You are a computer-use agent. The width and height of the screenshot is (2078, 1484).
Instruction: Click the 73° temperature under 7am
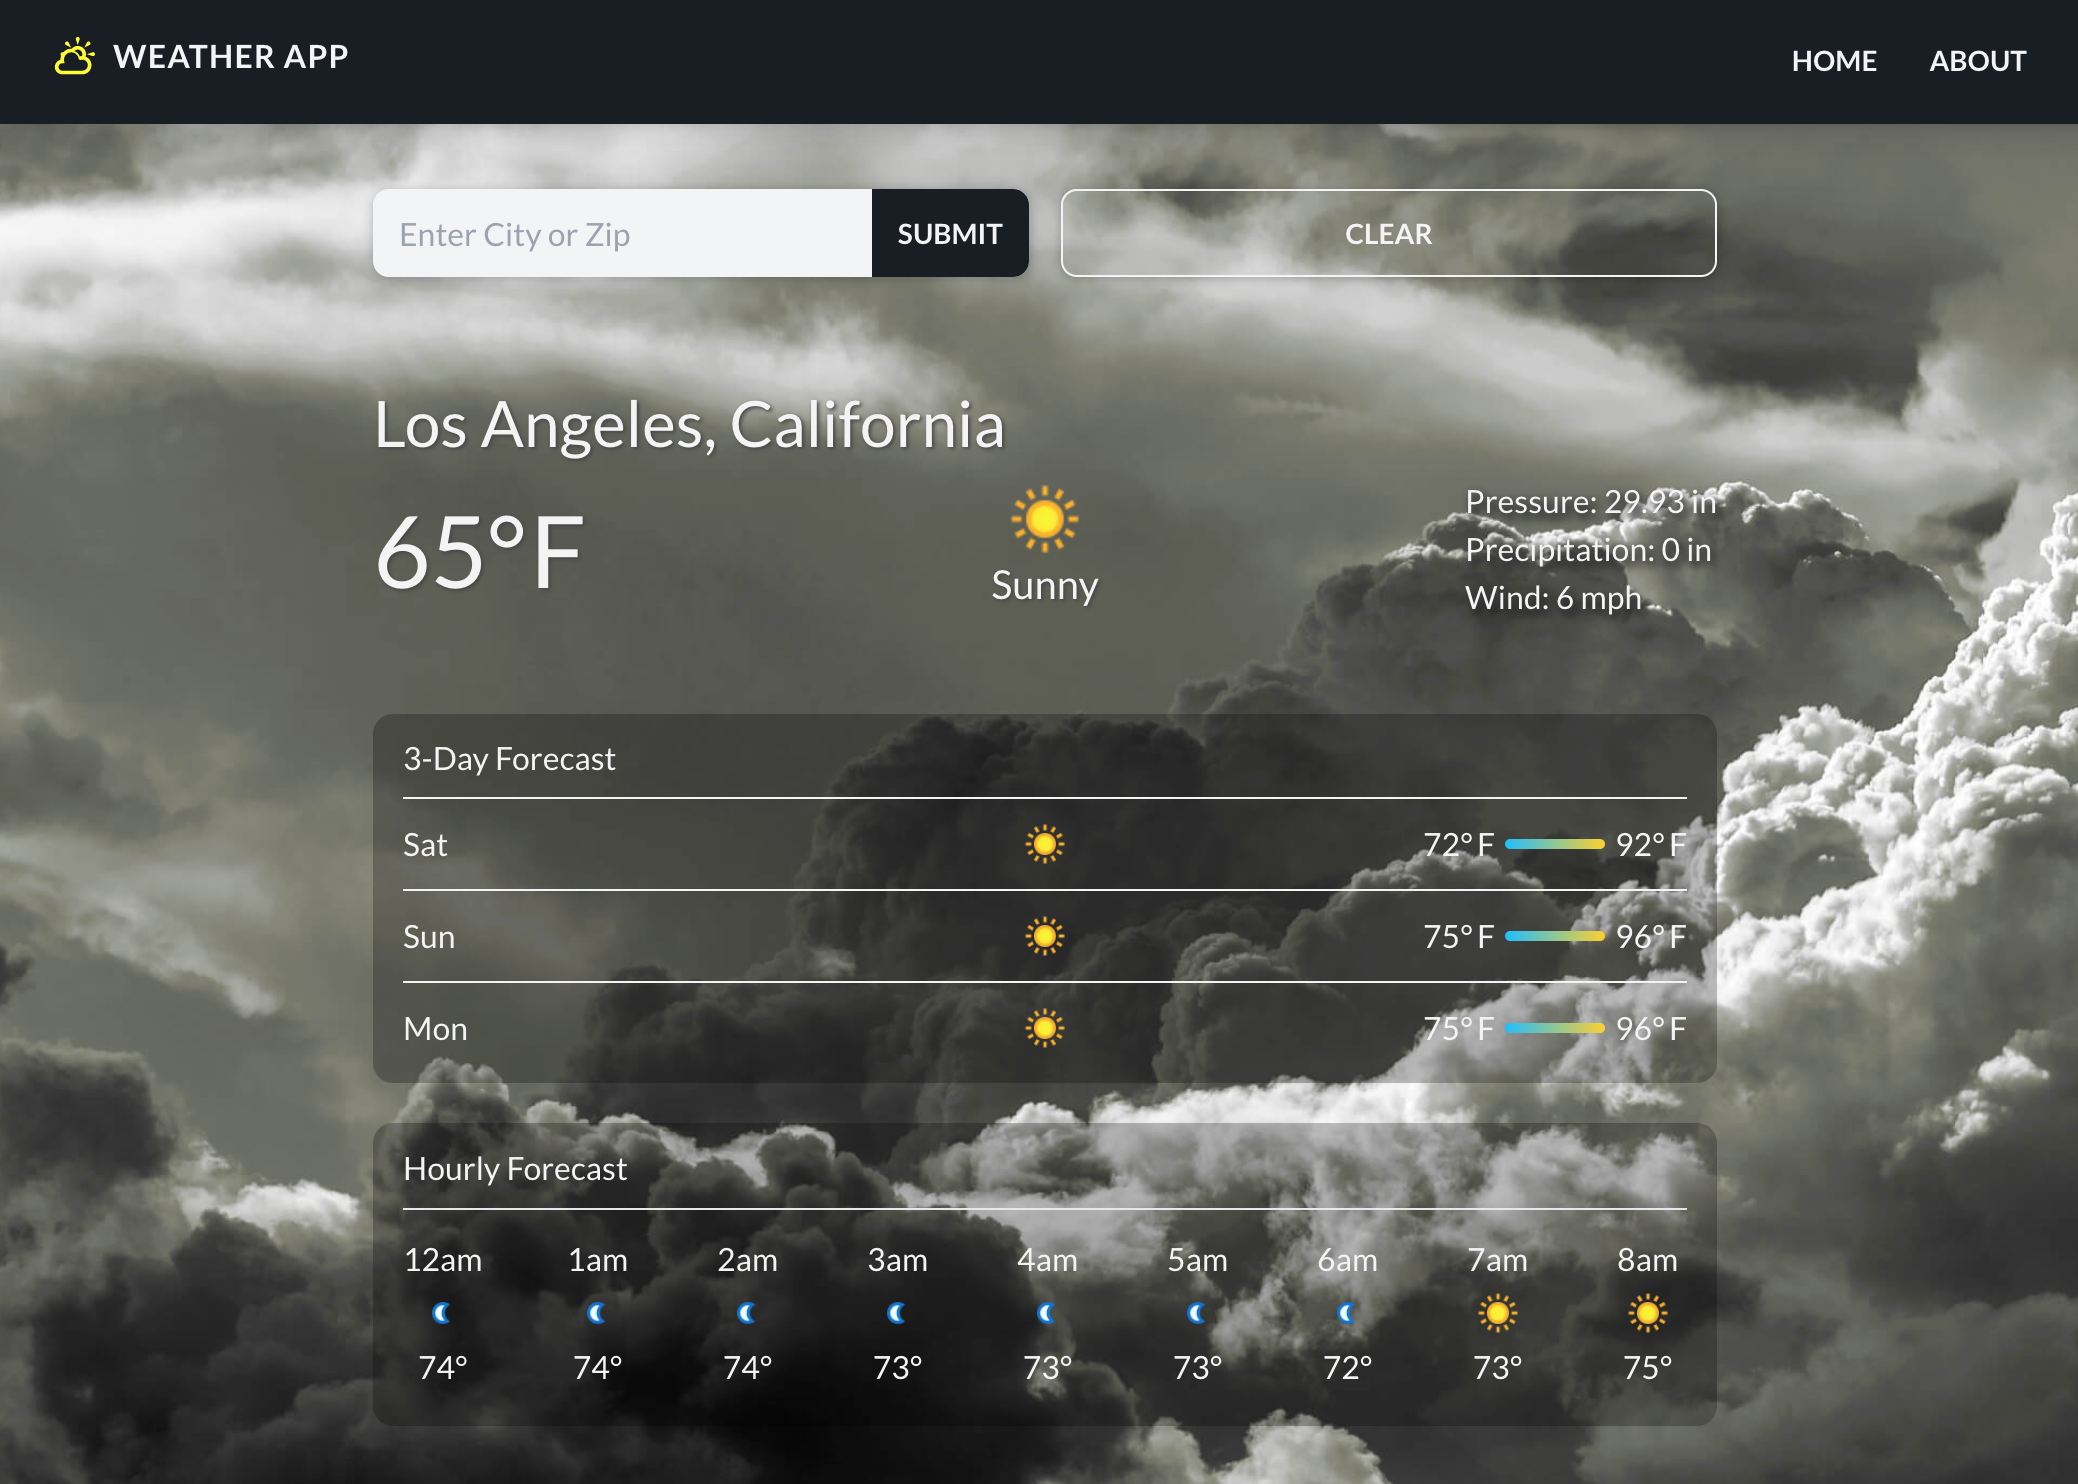click(1497, 1367)
